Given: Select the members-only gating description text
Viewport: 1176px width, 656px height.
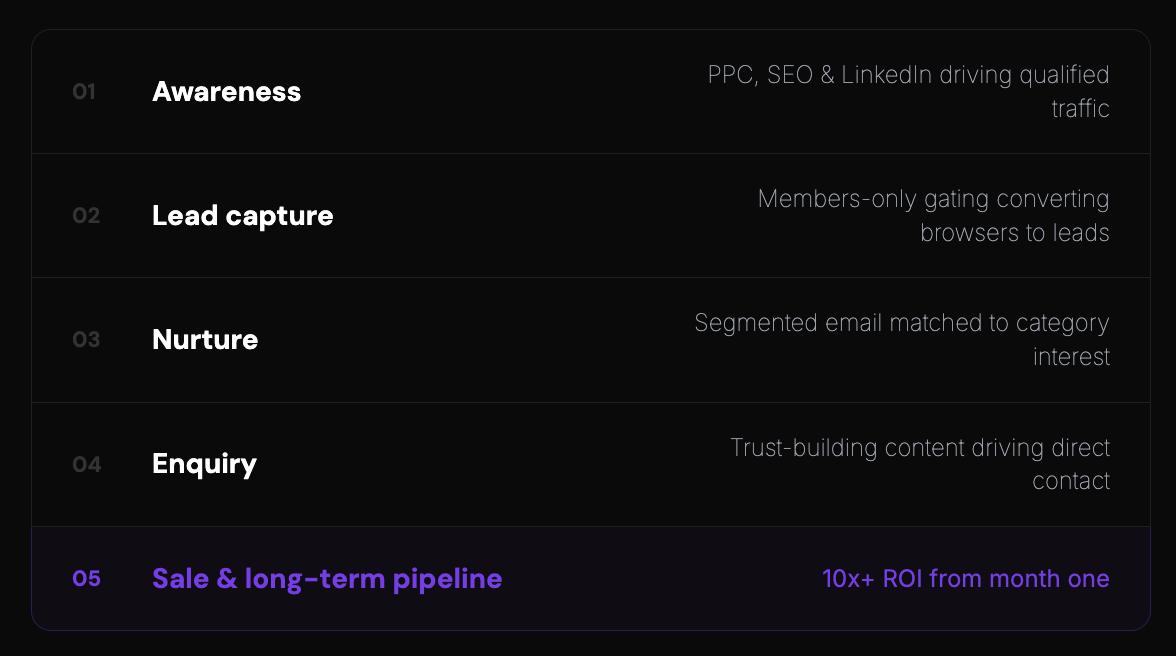Looking at the screenshot, I should (x=933, y=216).
